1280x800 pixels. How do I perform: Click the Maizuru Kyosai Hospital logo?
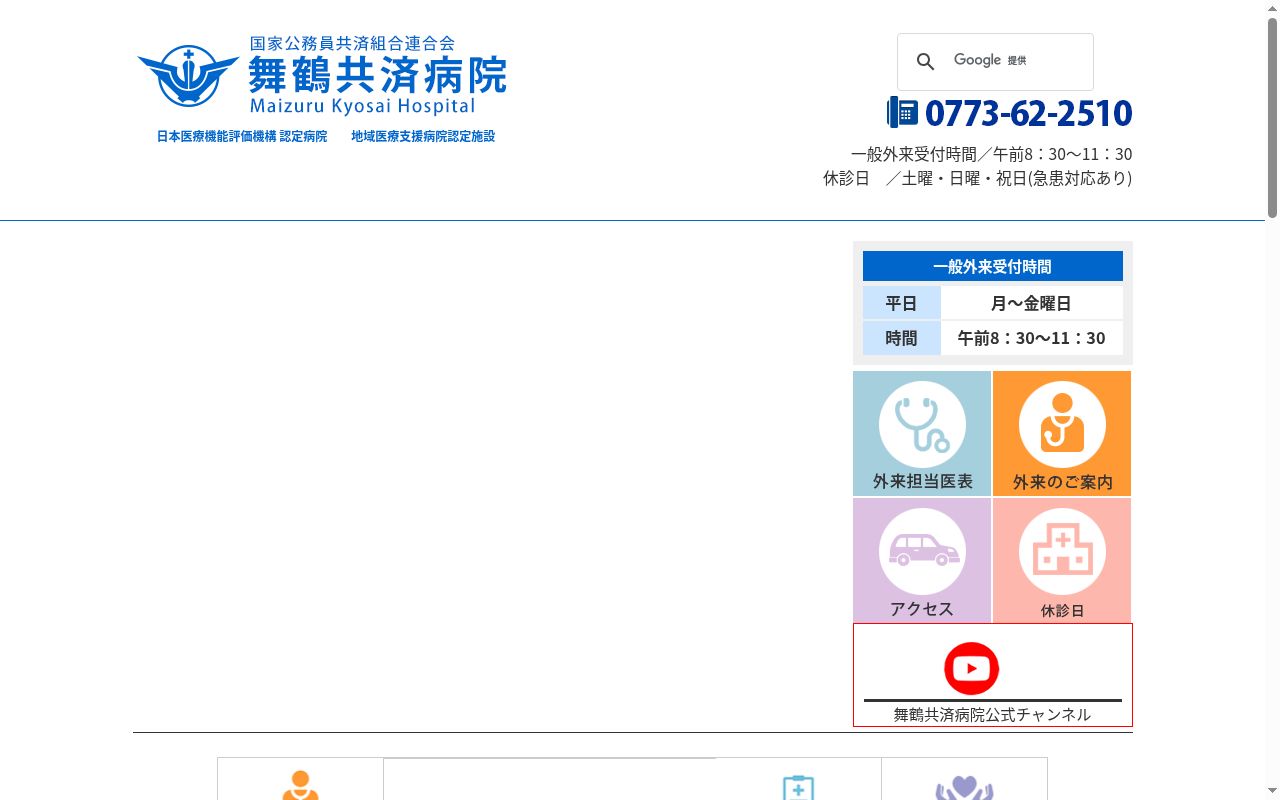(322, 76)
